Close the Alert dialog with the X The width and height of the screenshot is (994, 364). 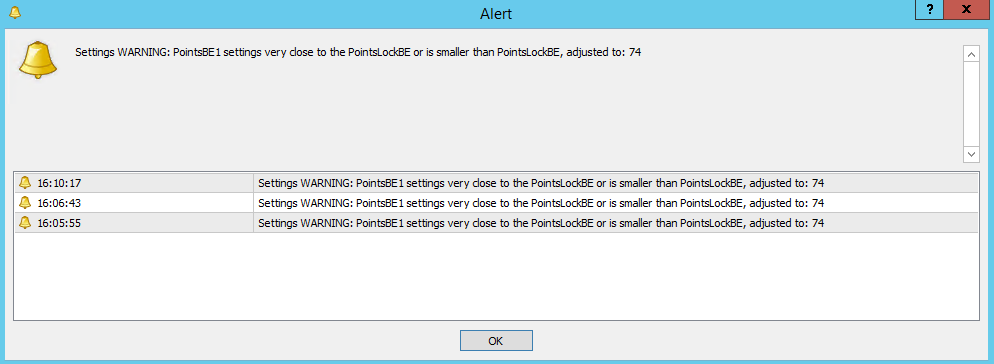coord(967,10)
